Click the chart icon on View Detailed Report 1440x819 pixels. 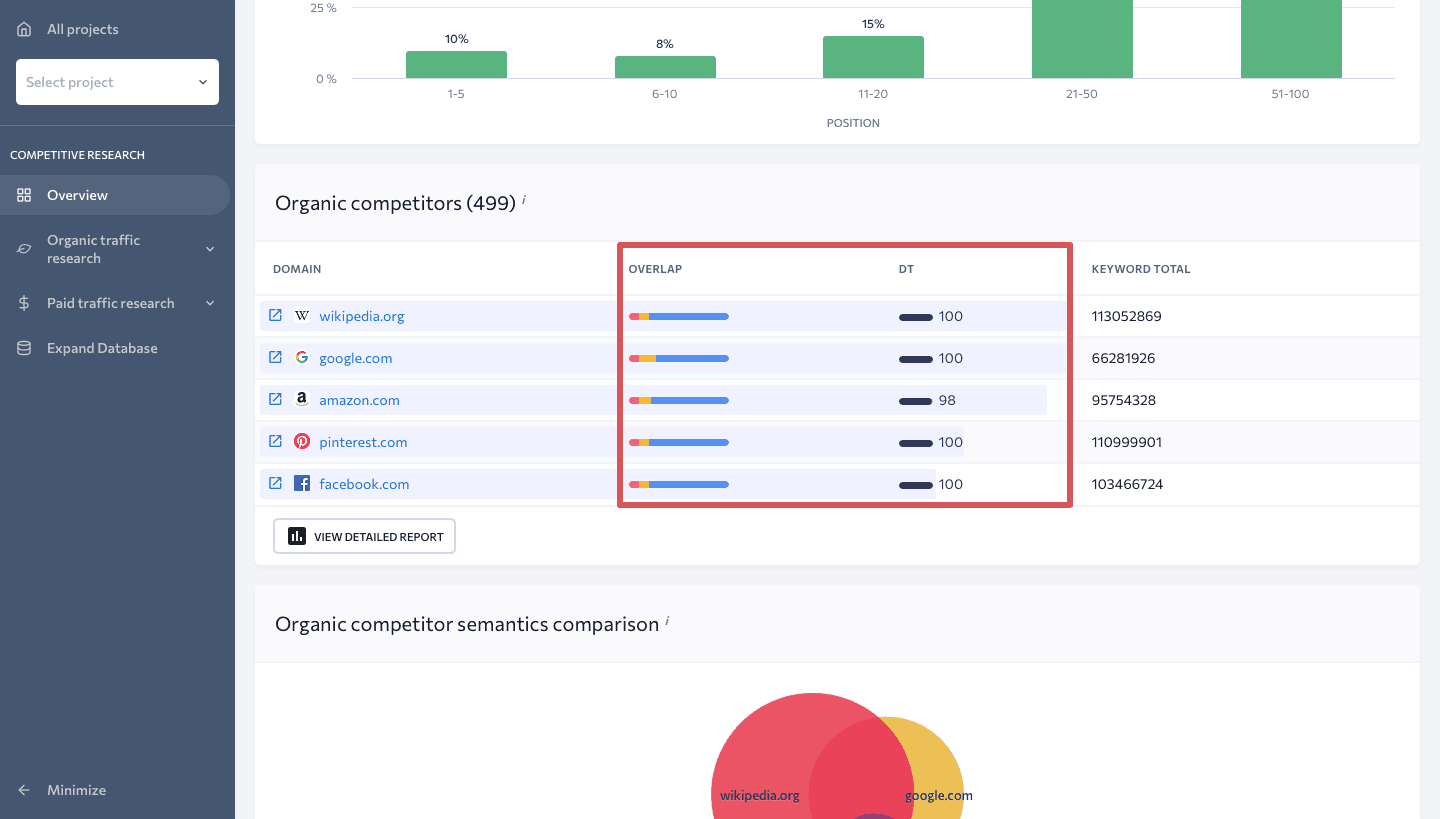297,536
